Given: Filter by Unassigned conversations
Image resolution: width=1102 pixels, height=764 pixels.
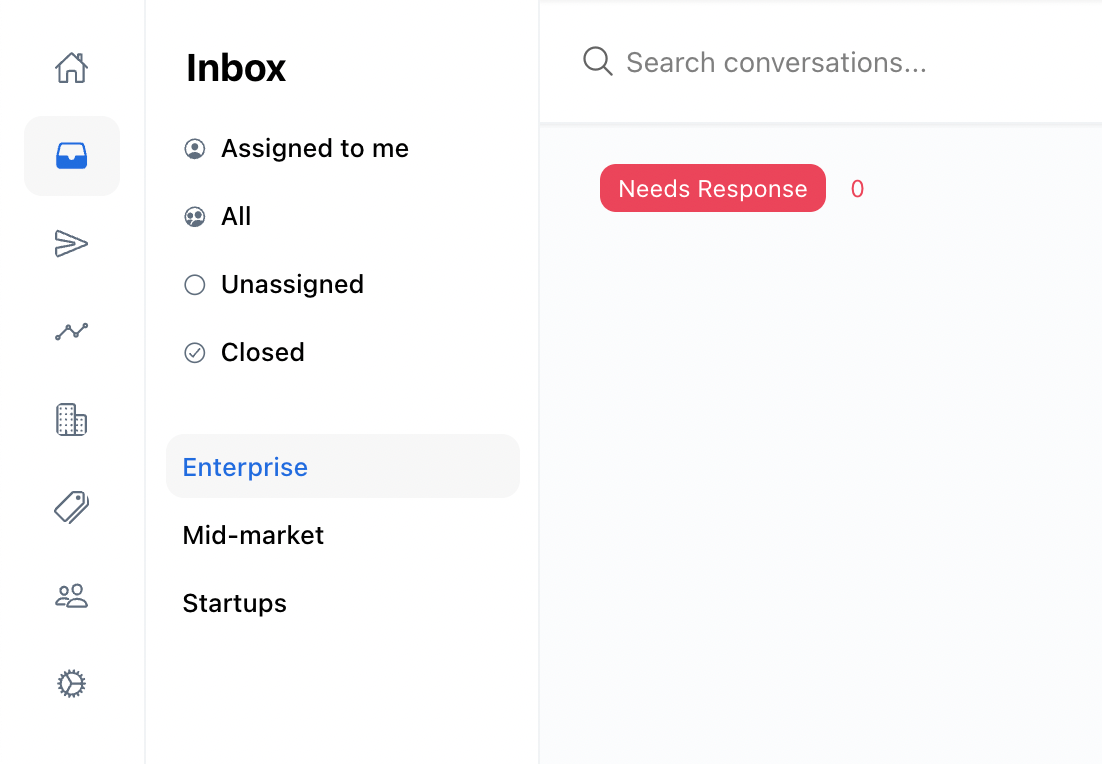Looking at the screenshot, I should coord(292,285).
